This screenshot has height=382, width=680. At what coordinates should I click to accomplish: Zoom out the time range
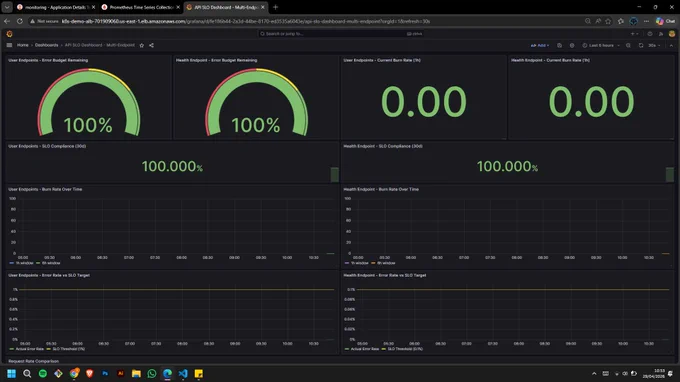coord(628,45)
